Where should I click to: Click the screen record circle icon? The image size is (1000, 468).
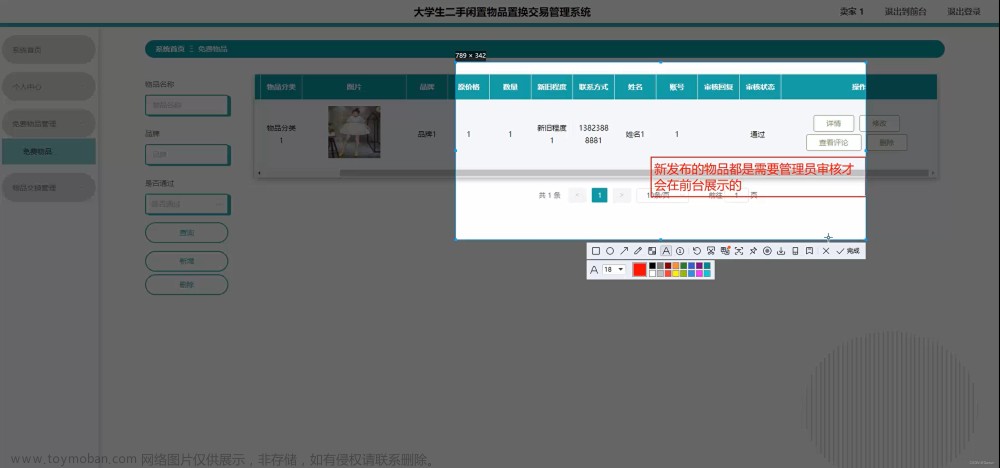pyautogui.click(x=767, y=251)
